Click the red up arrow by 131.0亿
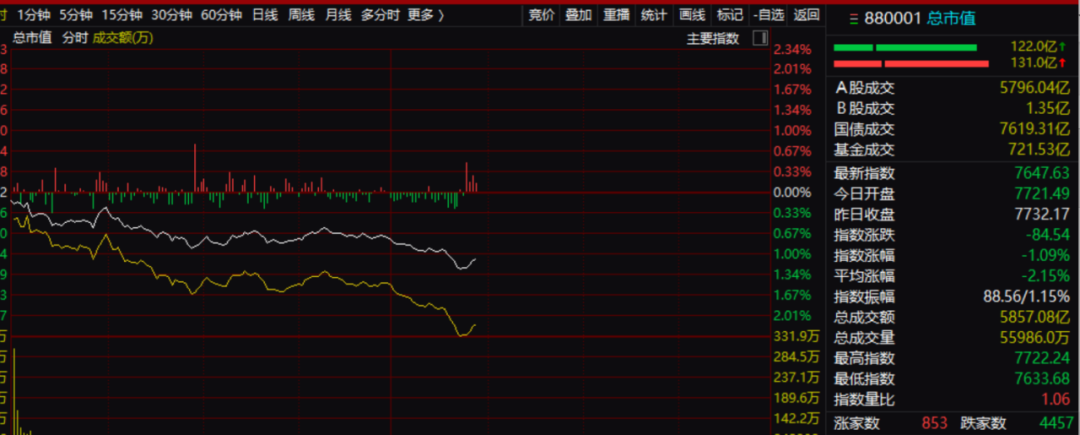Viewport: 1080px width, 435px height. [1064, 64]
